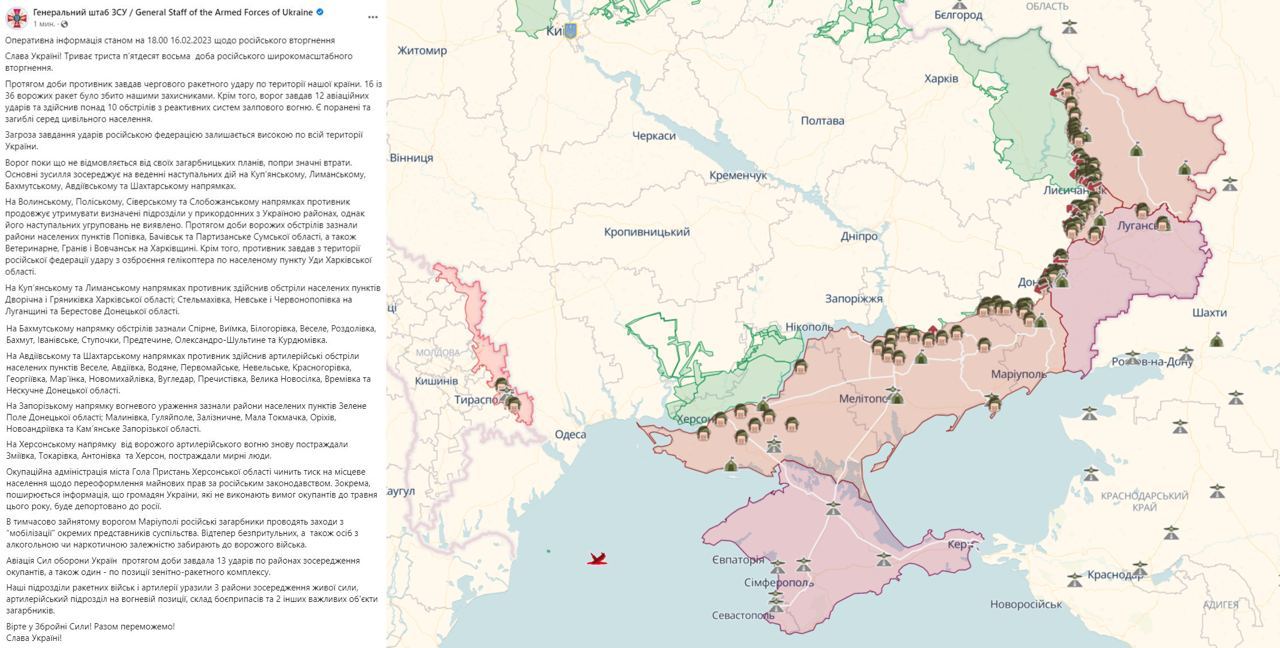
Task: Click the Kyiv coat of arms marker
Action: coord(570,31)
